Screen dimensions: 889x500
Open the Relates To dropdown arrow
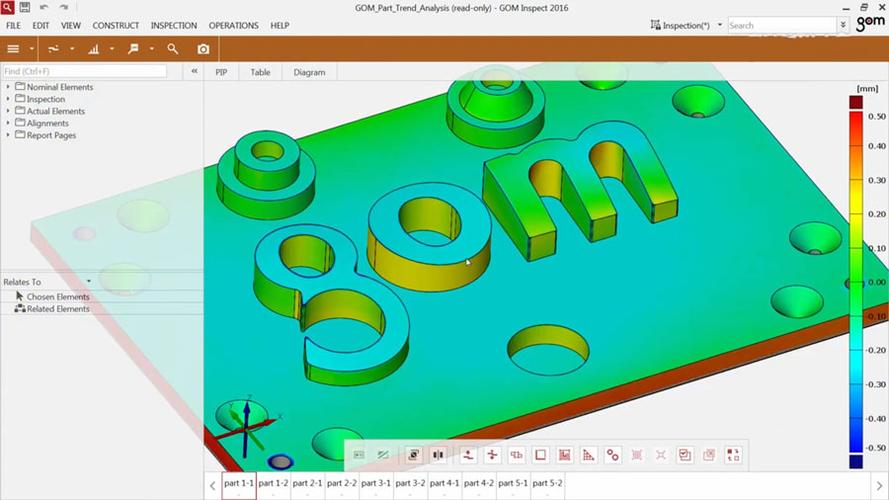tap(88, 281)
